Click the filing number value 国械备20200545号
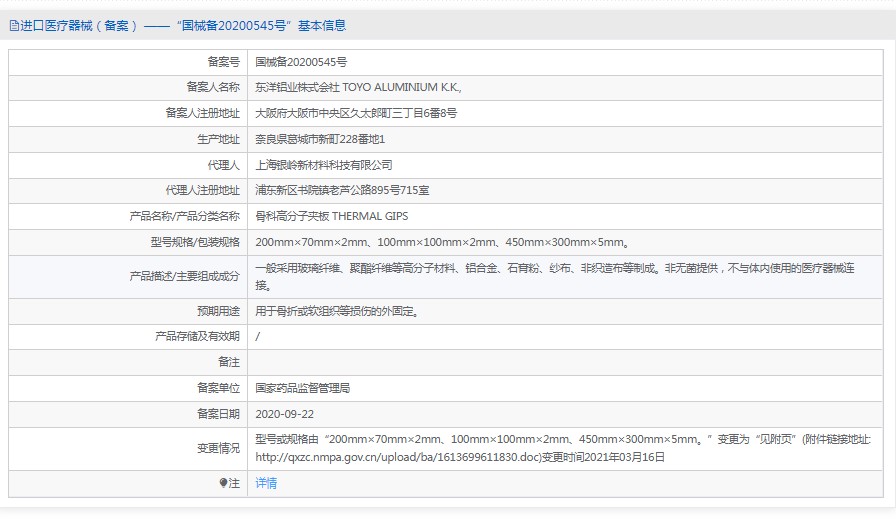This screenshot has width=896, height=523. (301, 62)
